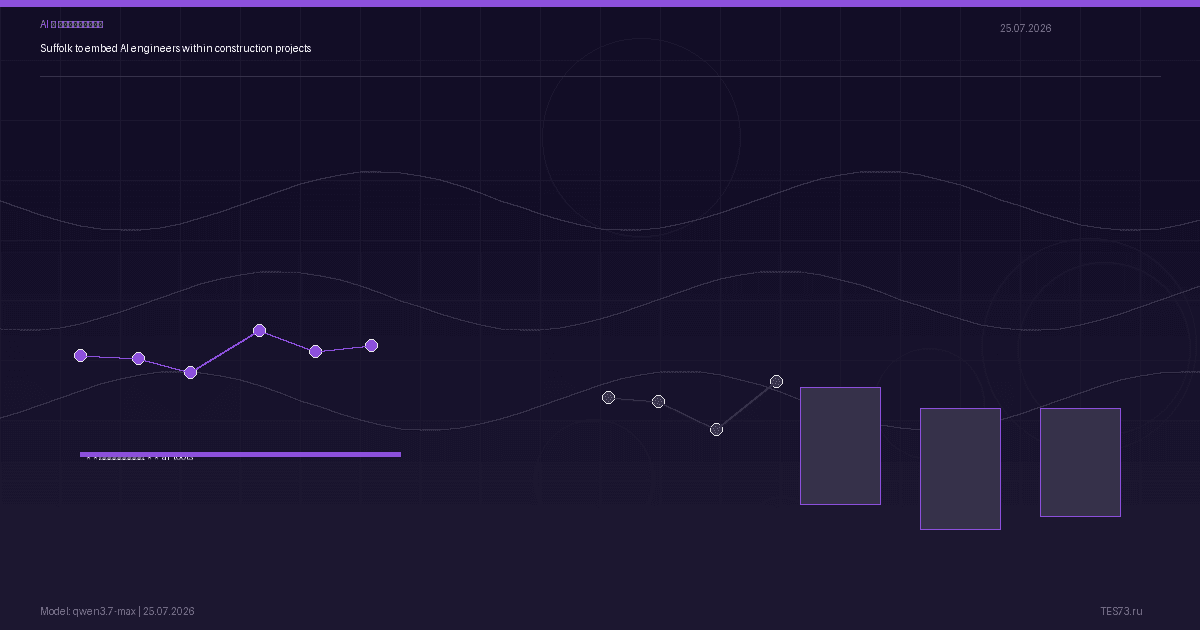
Task: Open the TES73.ru footer link
Action: 1121,611
